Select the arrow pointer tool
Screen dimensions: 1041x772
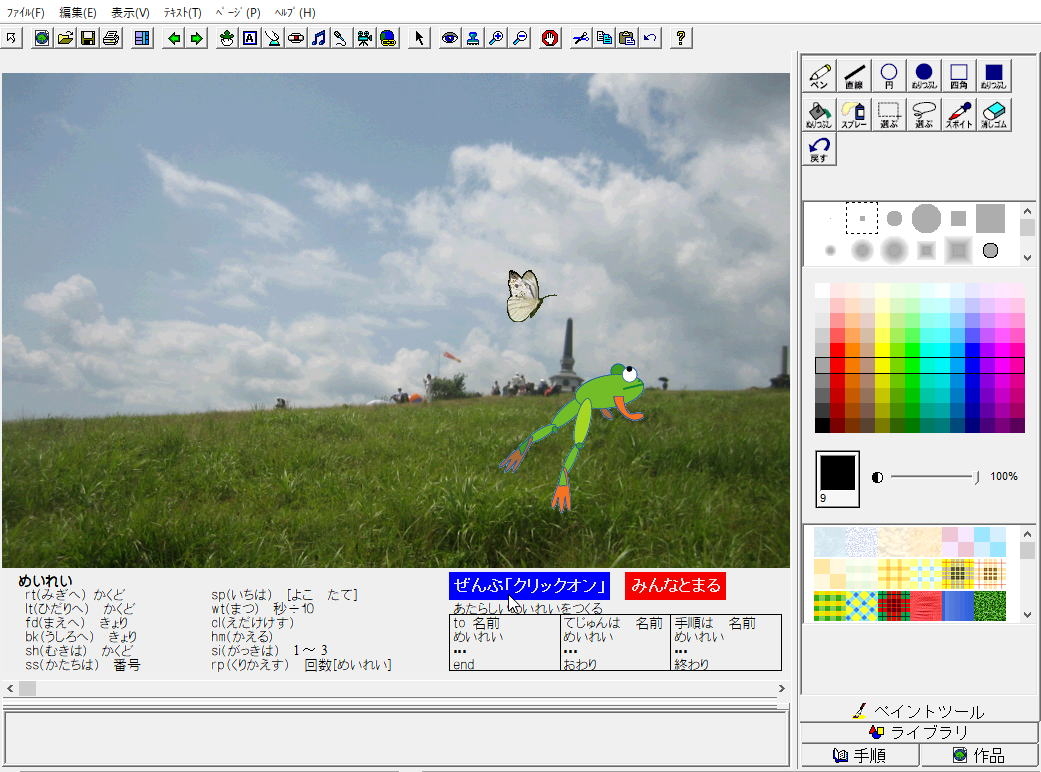point(419,38)
